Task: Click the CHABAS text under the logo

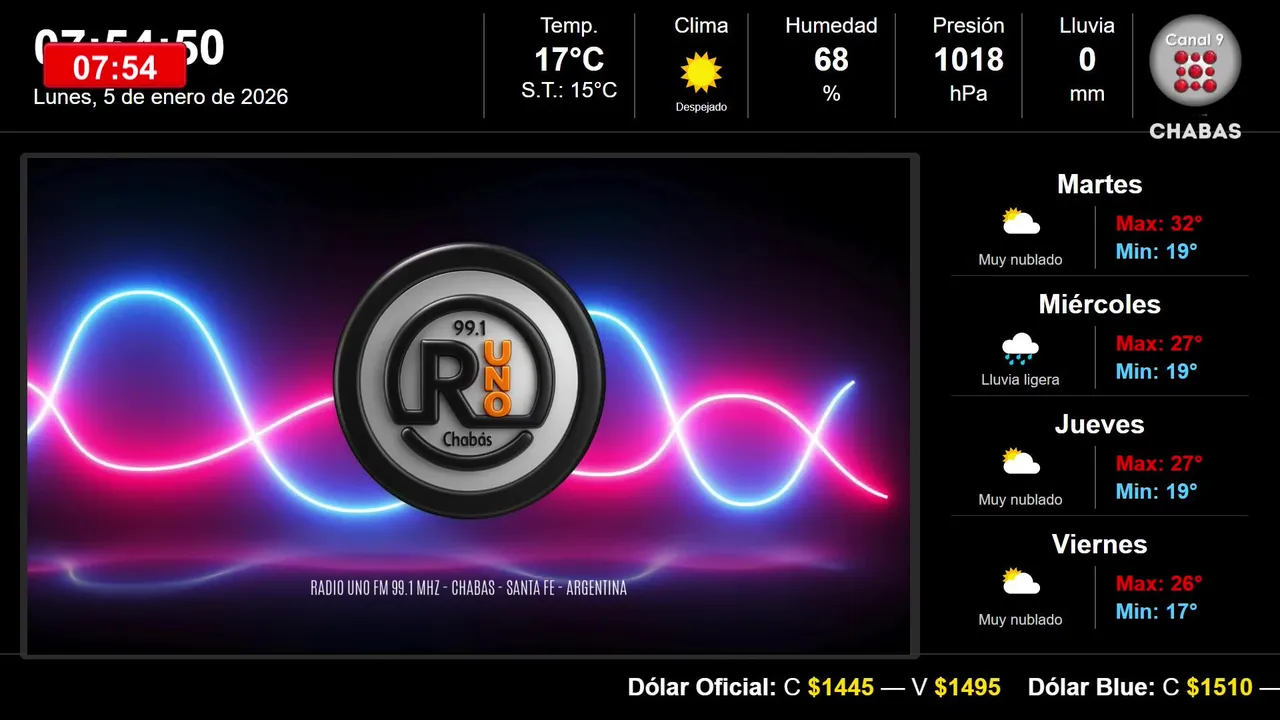Action: (1195, 131)
